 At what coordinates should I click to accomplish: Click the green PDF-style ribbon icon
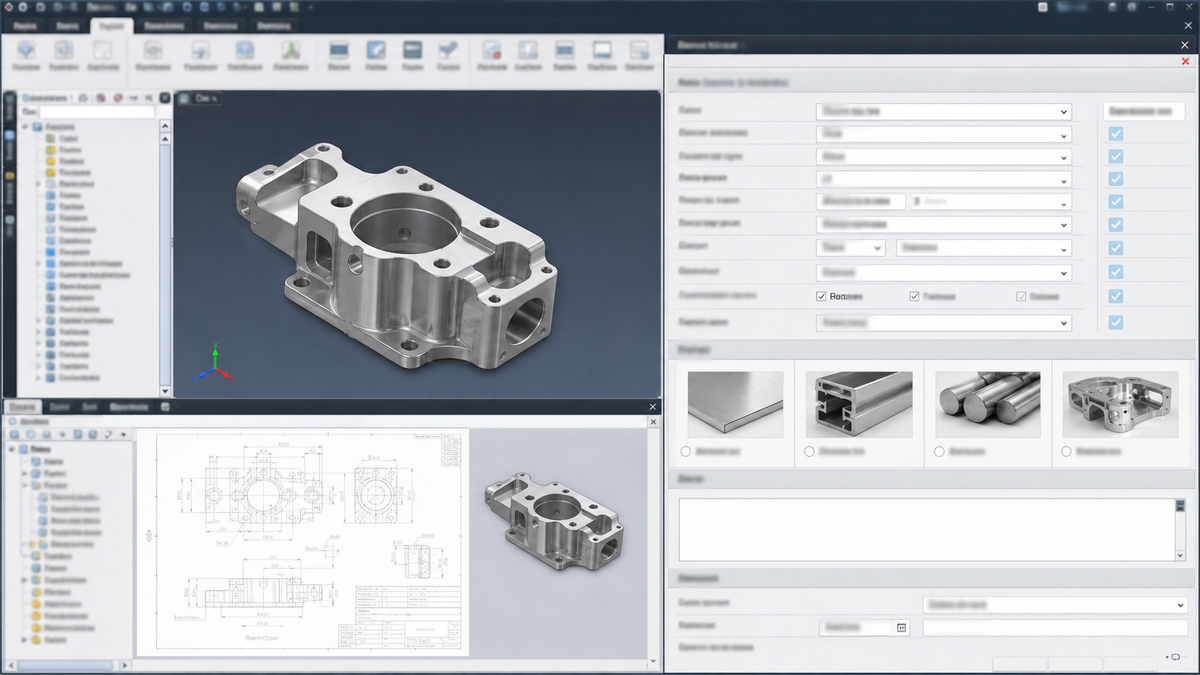pos(289,50)
